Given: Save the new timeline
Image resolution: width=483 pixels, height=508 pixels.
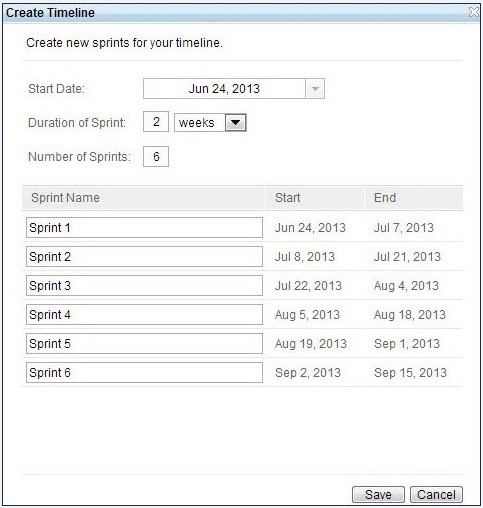Looking at the screenshot, I should point(378,494).
